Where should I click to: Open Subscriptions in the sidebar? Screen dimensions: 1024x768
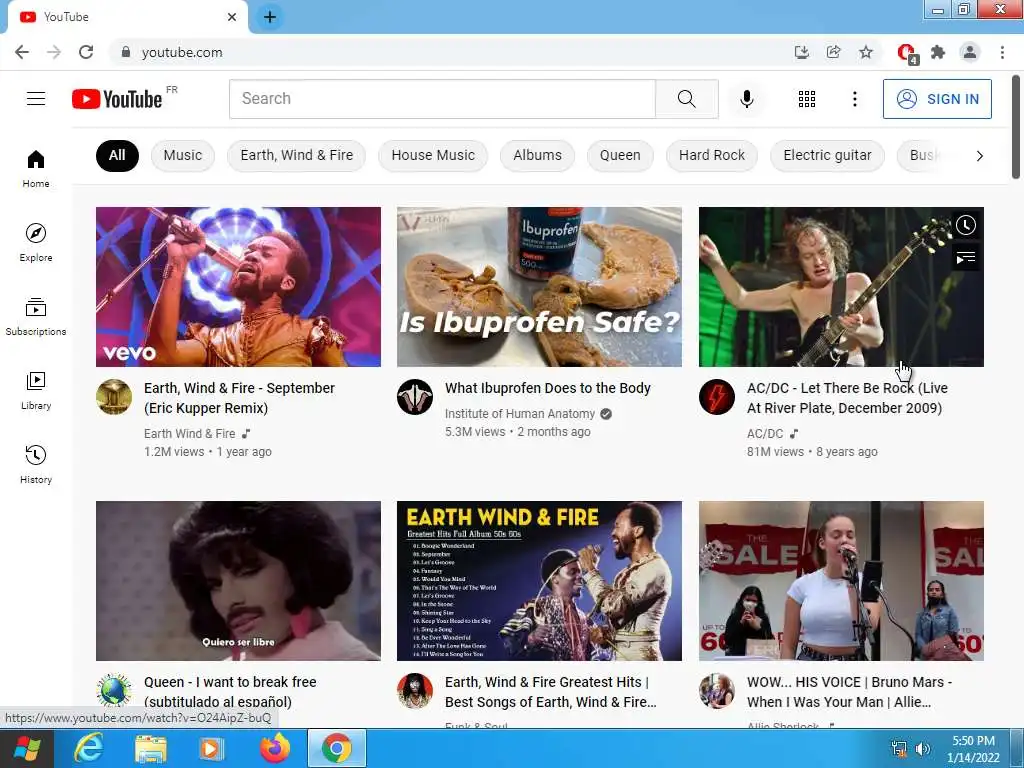(x=36, y=317)
